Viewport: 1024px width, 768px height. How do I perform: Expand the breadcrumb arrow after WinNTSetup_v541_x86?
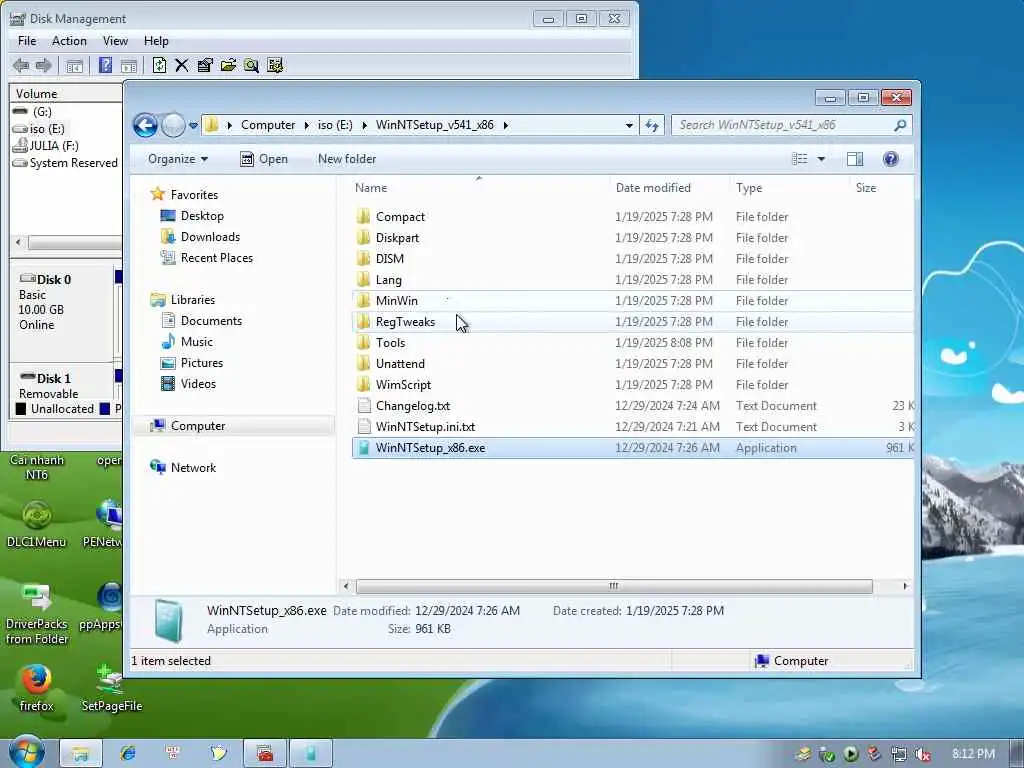pos(505,125)
